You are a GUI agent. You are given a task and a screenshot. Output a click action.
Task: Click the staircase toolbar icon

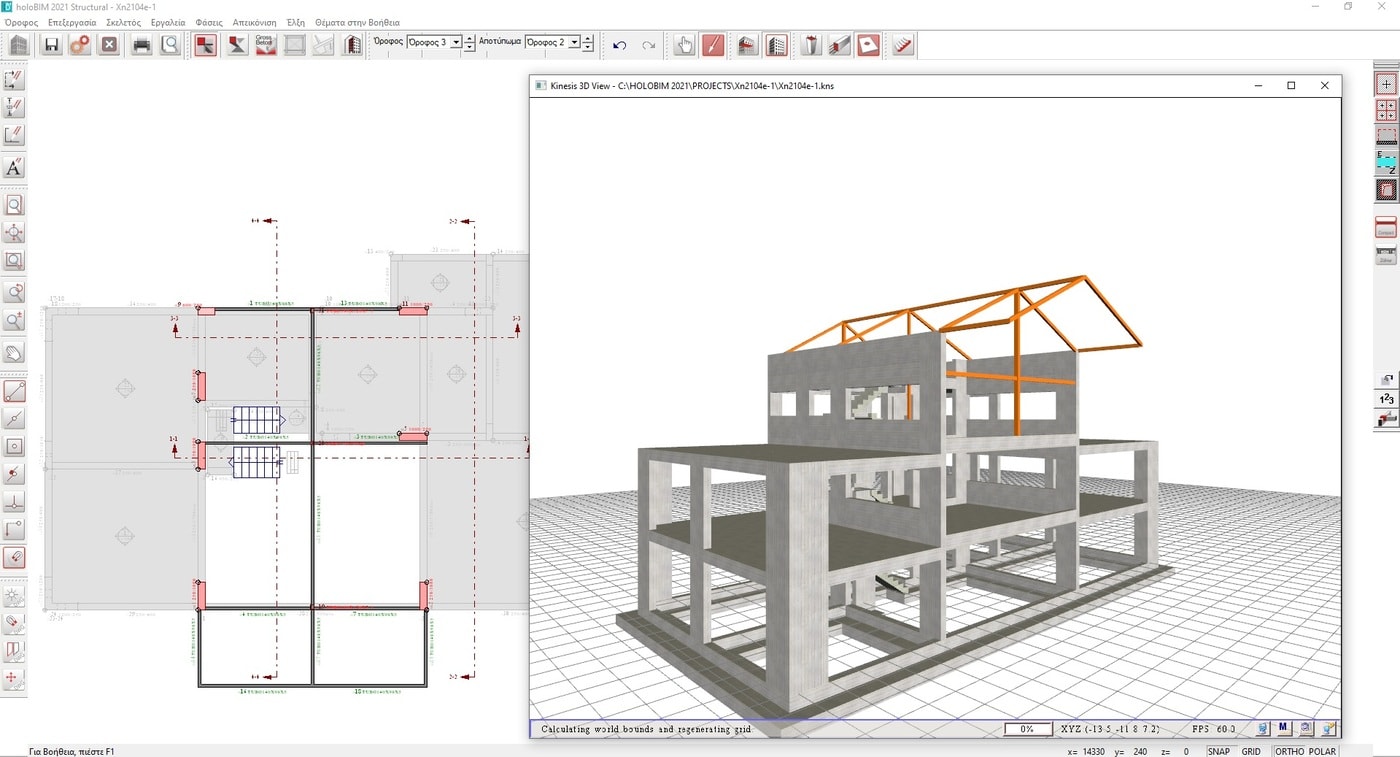pos(903,45)
